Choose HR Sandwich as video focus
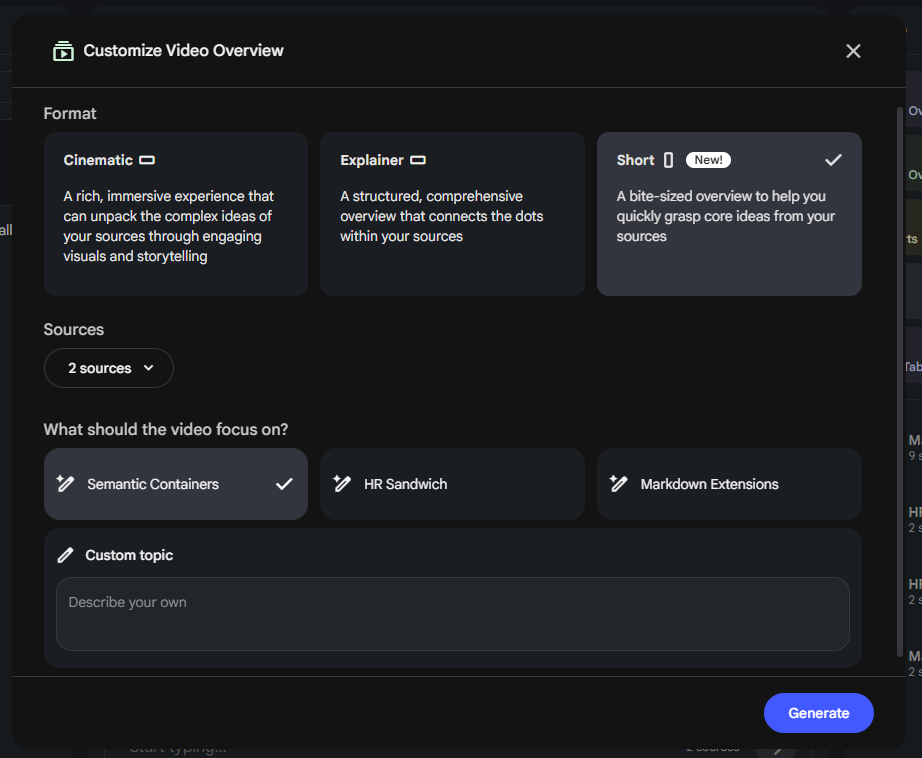 click(x=452, y=484)
